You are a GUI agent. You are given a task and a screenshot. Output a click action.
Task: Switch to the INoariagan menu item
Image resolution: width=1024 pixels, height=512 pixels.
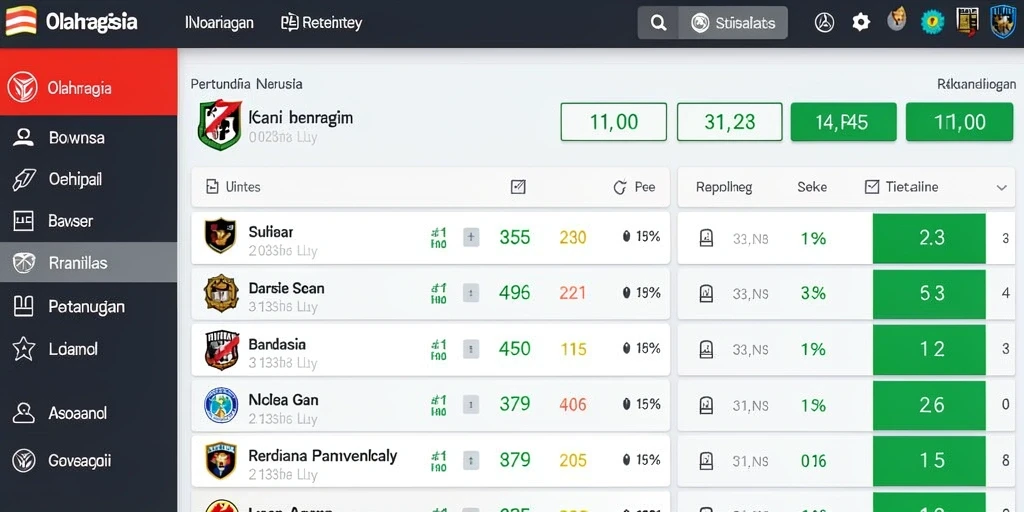pyautogui.click(x=219, y=23)
